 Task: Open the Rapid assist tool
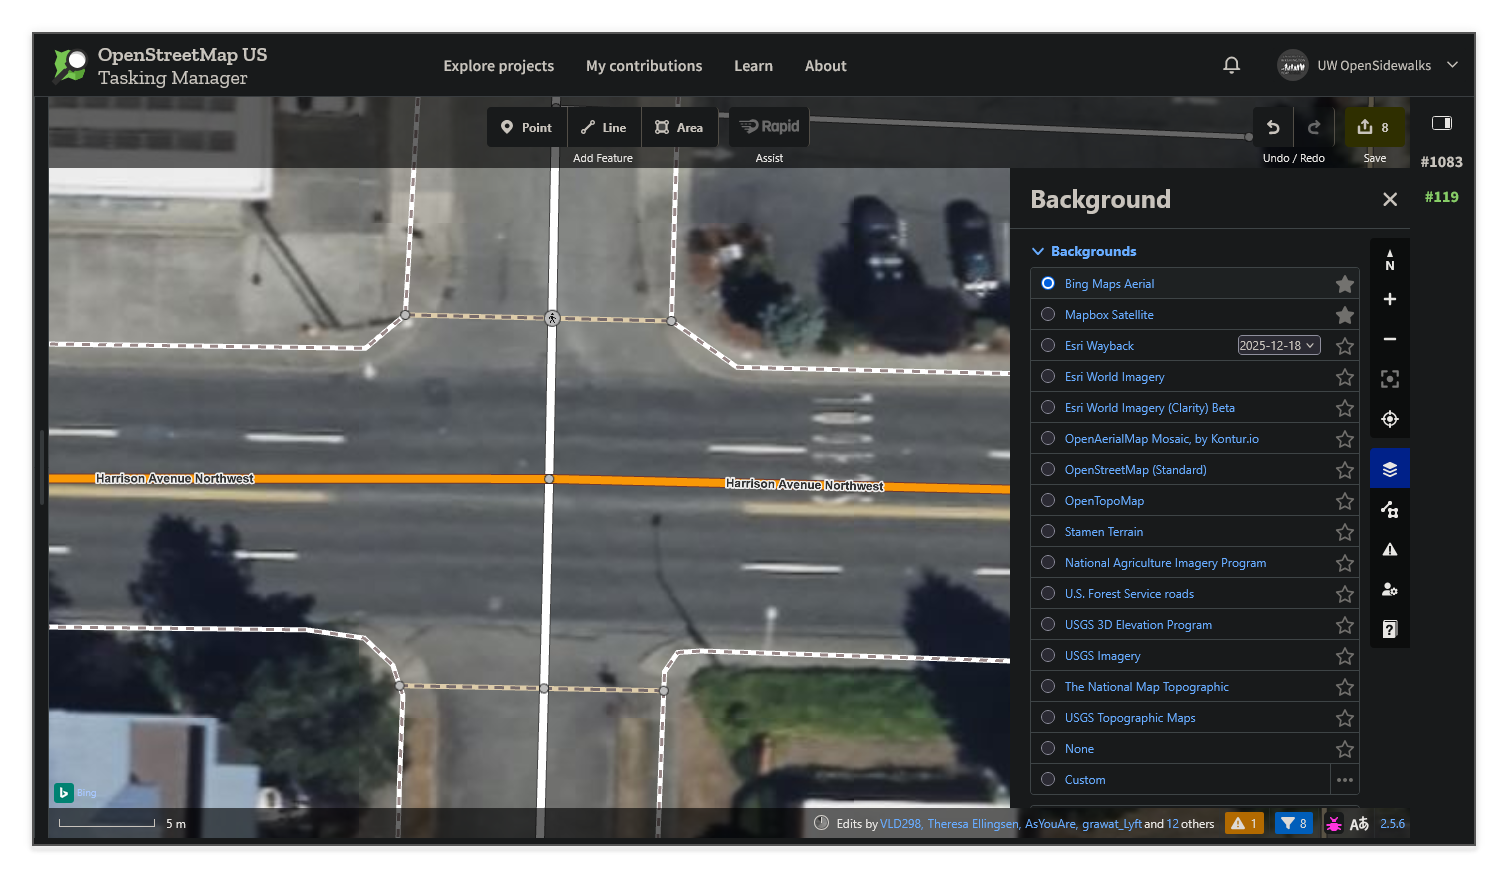[768, 126]
